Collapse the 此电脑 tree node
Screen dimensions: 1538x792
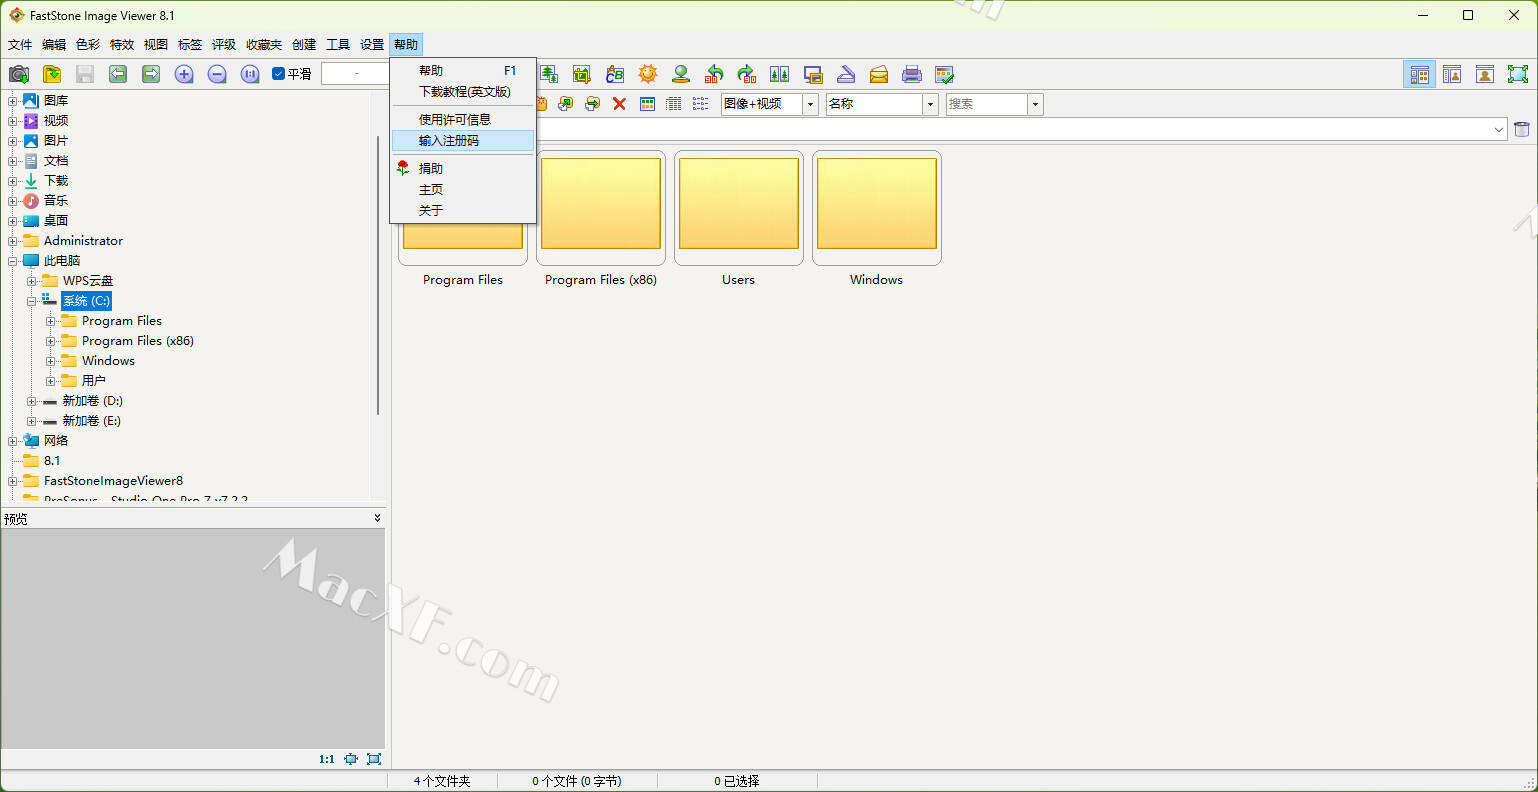pos(12,261)
